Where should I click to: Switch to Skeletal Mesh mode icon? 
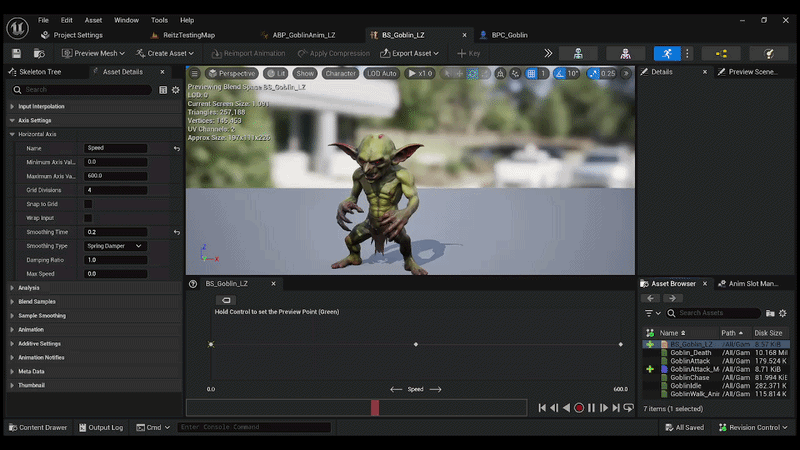(x=625, y=53)
